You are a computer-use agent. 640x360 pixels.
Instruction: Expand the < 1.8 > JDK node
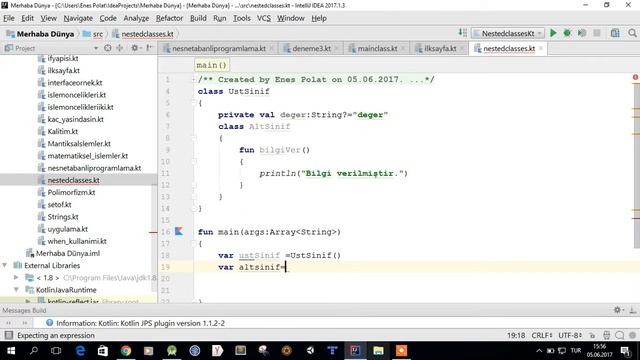pos(16,278)
